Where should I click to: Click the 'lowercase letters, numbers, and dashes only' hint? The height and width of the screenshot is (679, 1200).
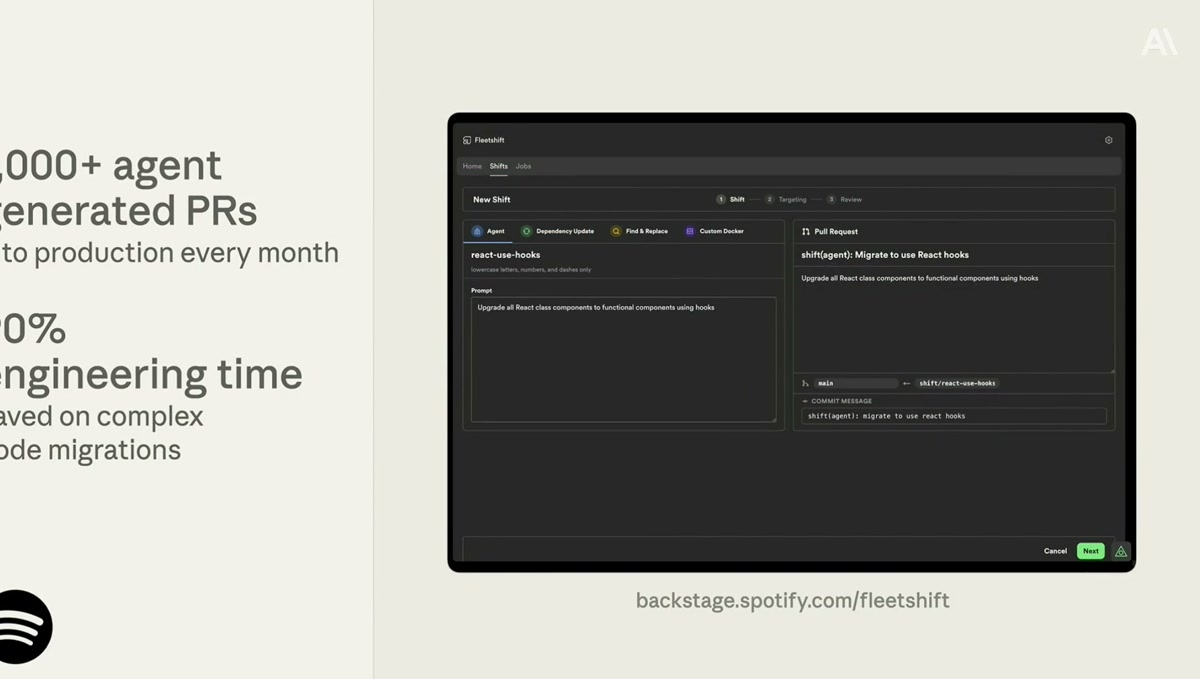point(531,270)
